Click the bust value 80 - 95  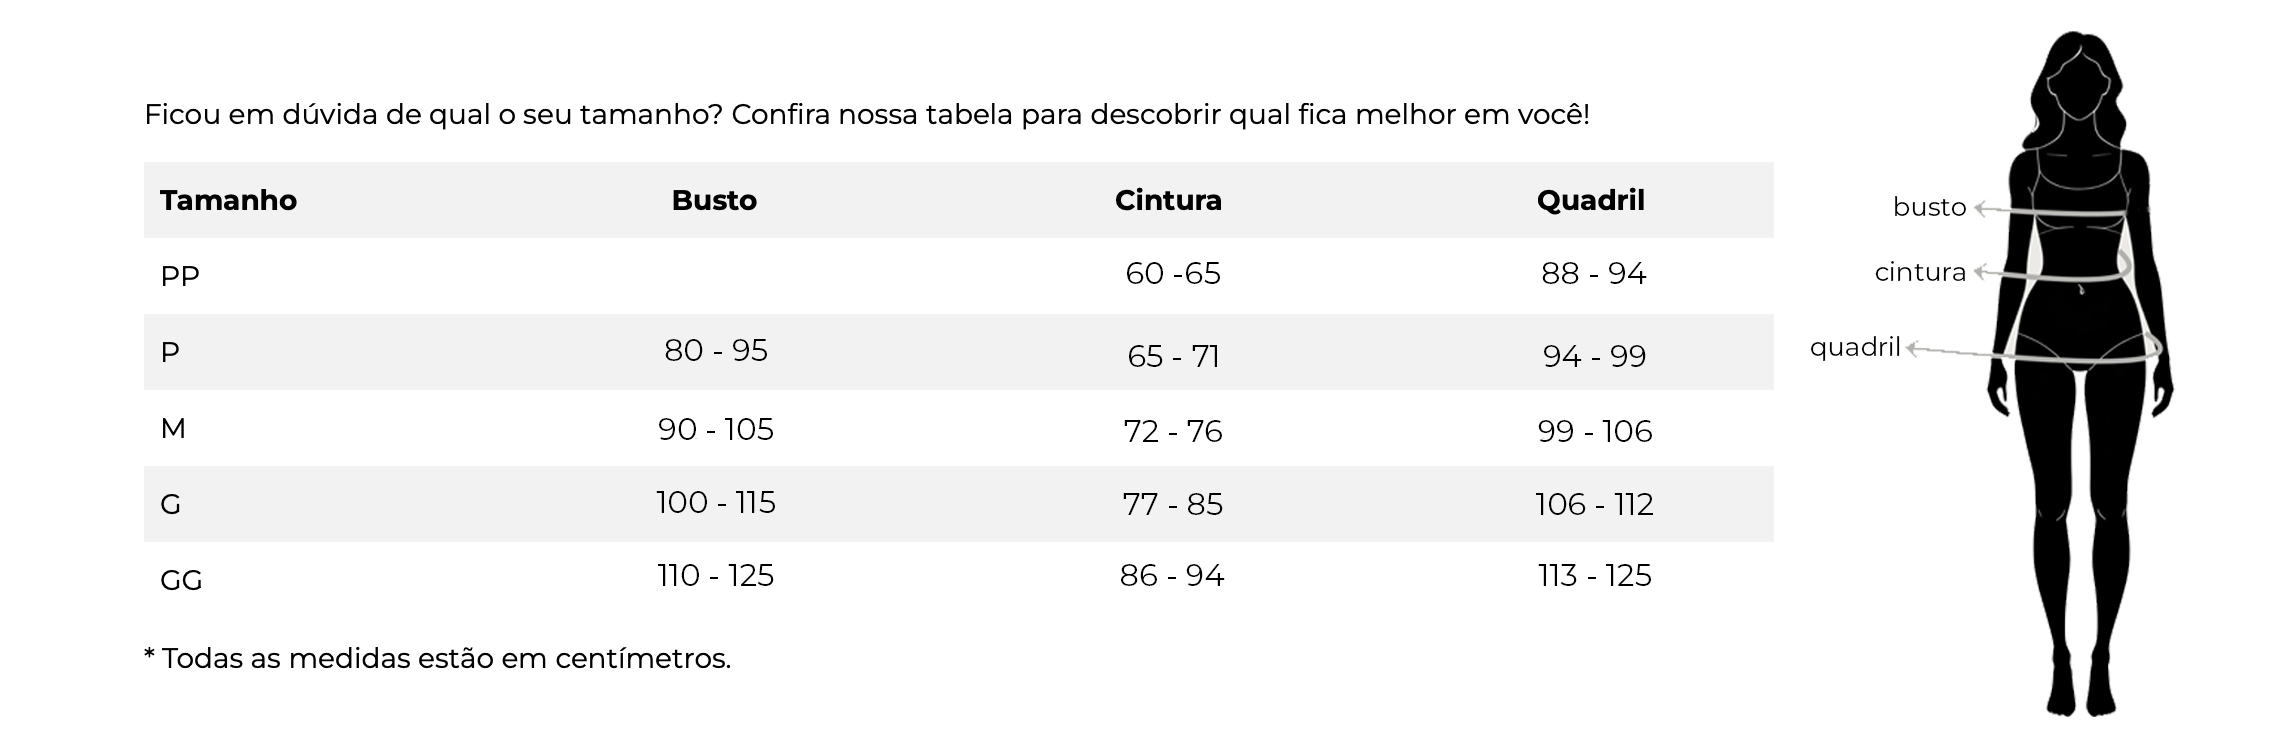pos(716,350)
